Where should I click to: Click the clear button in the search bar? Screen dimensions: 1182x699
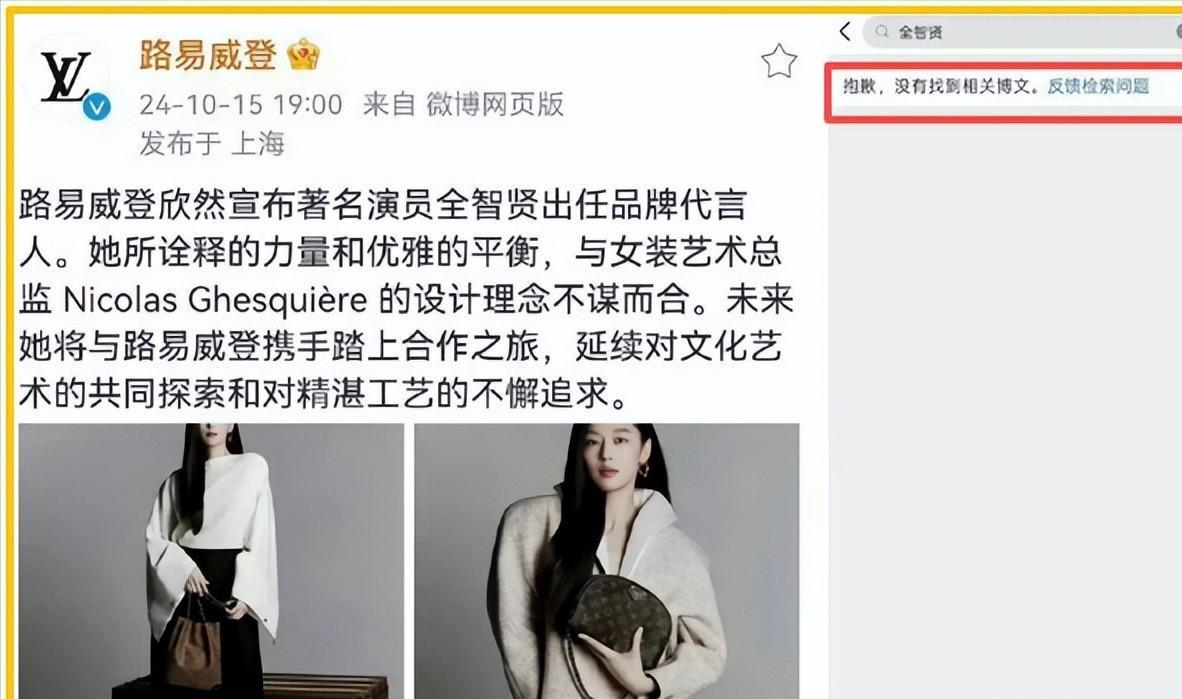(x=1177, y=32)
